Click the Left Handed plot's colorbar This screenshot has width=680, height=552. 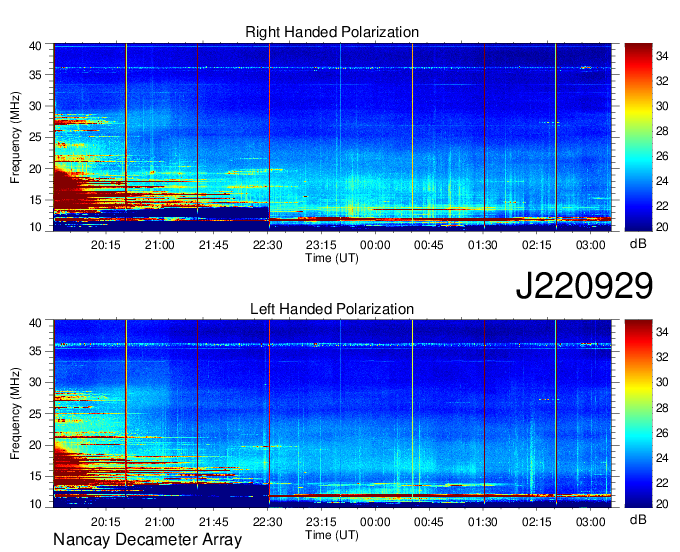point(638,414)
